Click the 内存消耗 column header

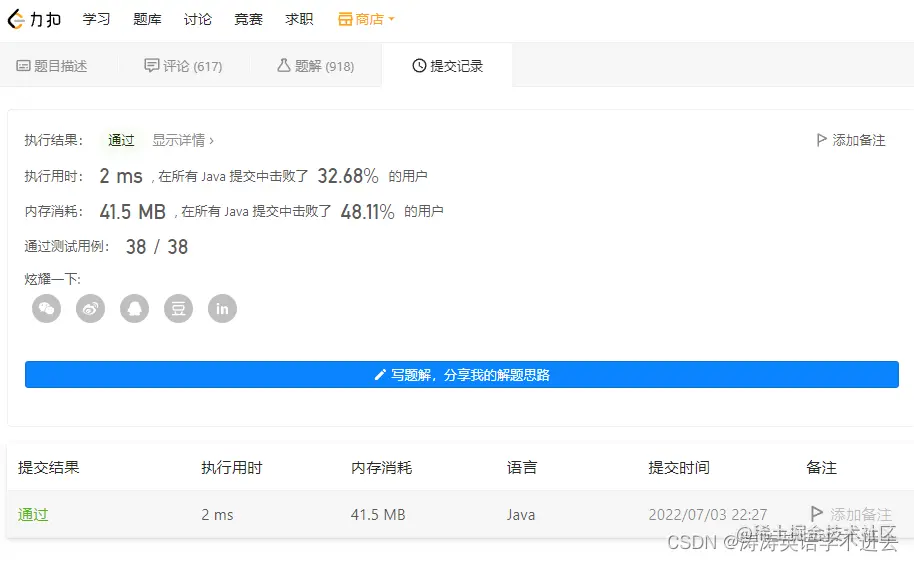pyautogui.click(x=381, y=467)
